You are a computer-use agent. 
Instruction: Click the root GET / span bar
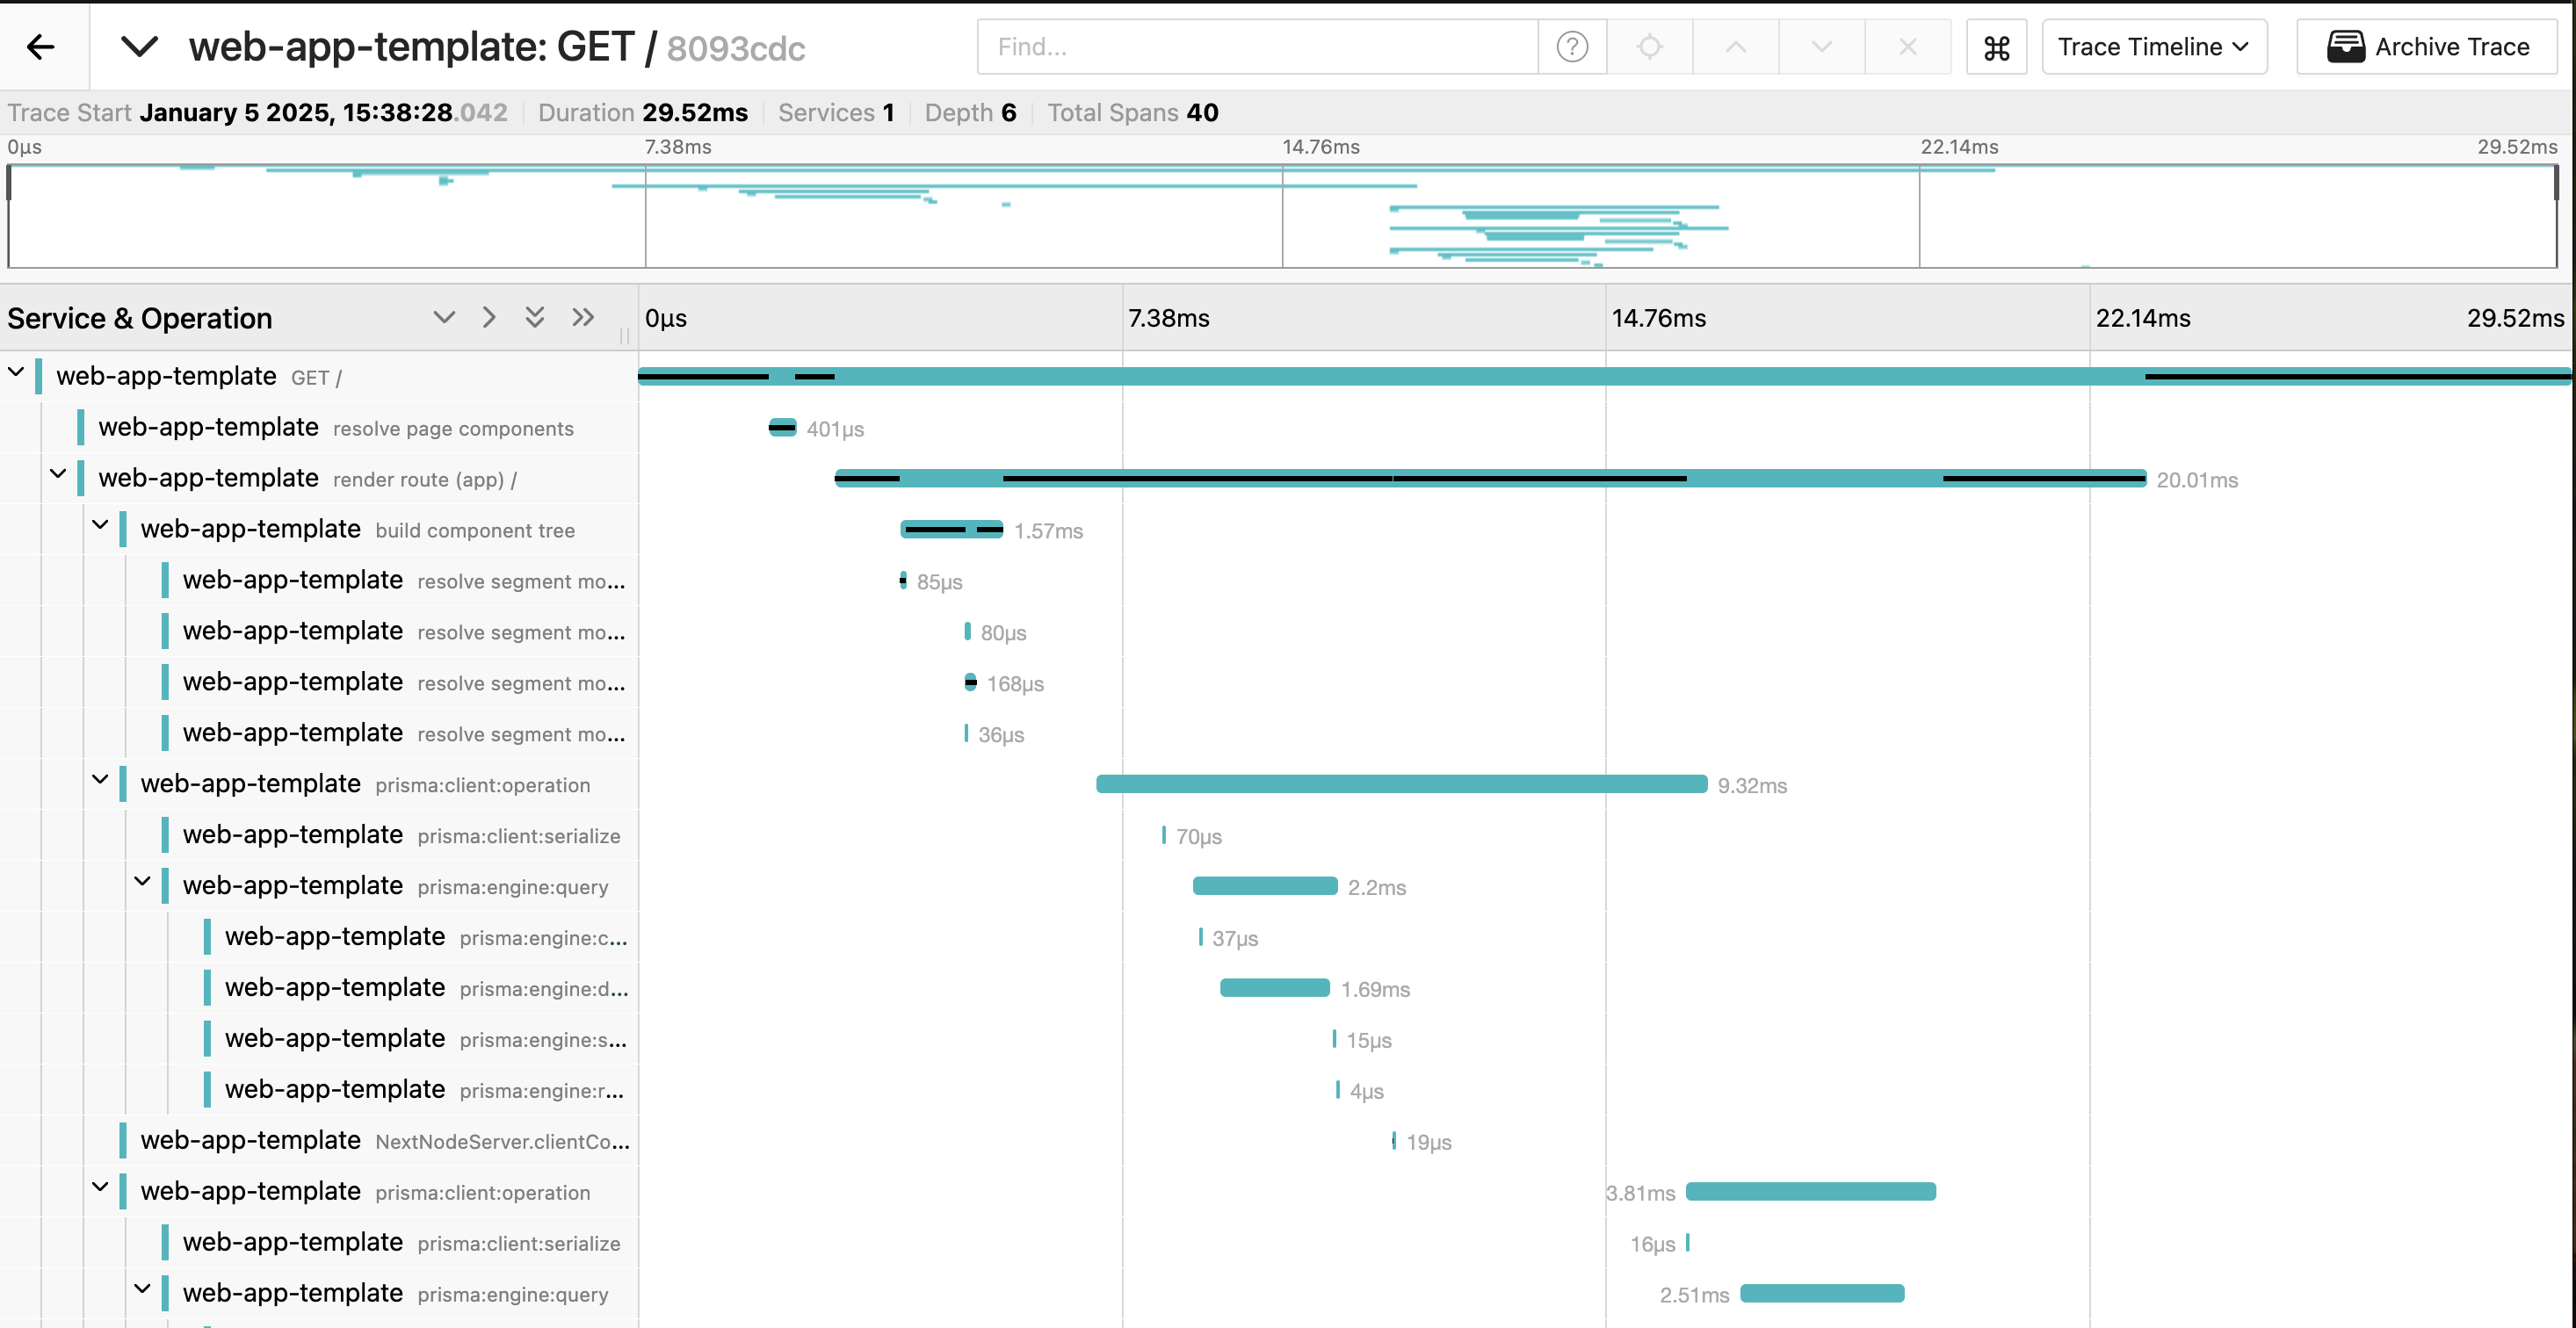pyautogui.click(x=1605, y=377)
